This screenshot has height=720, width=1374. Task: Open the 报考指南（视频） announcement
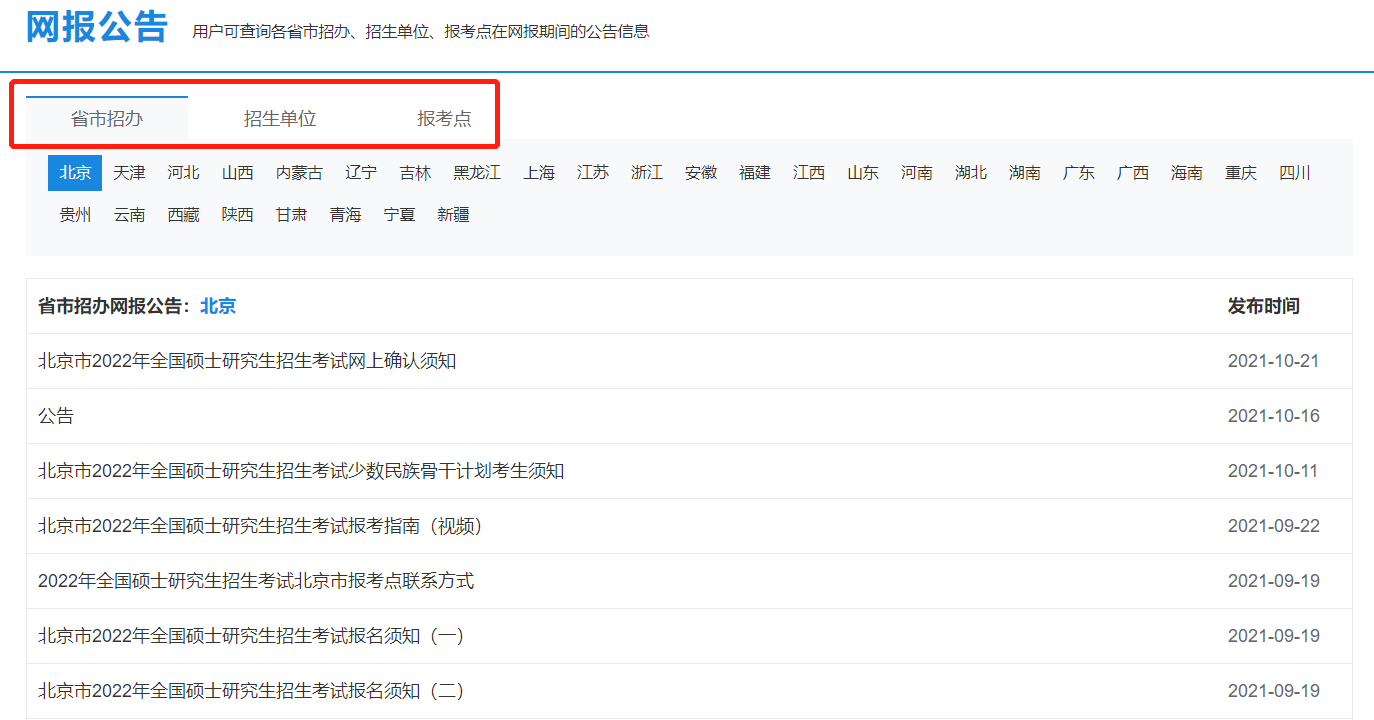pyautogui.click(x=260, y=526)
